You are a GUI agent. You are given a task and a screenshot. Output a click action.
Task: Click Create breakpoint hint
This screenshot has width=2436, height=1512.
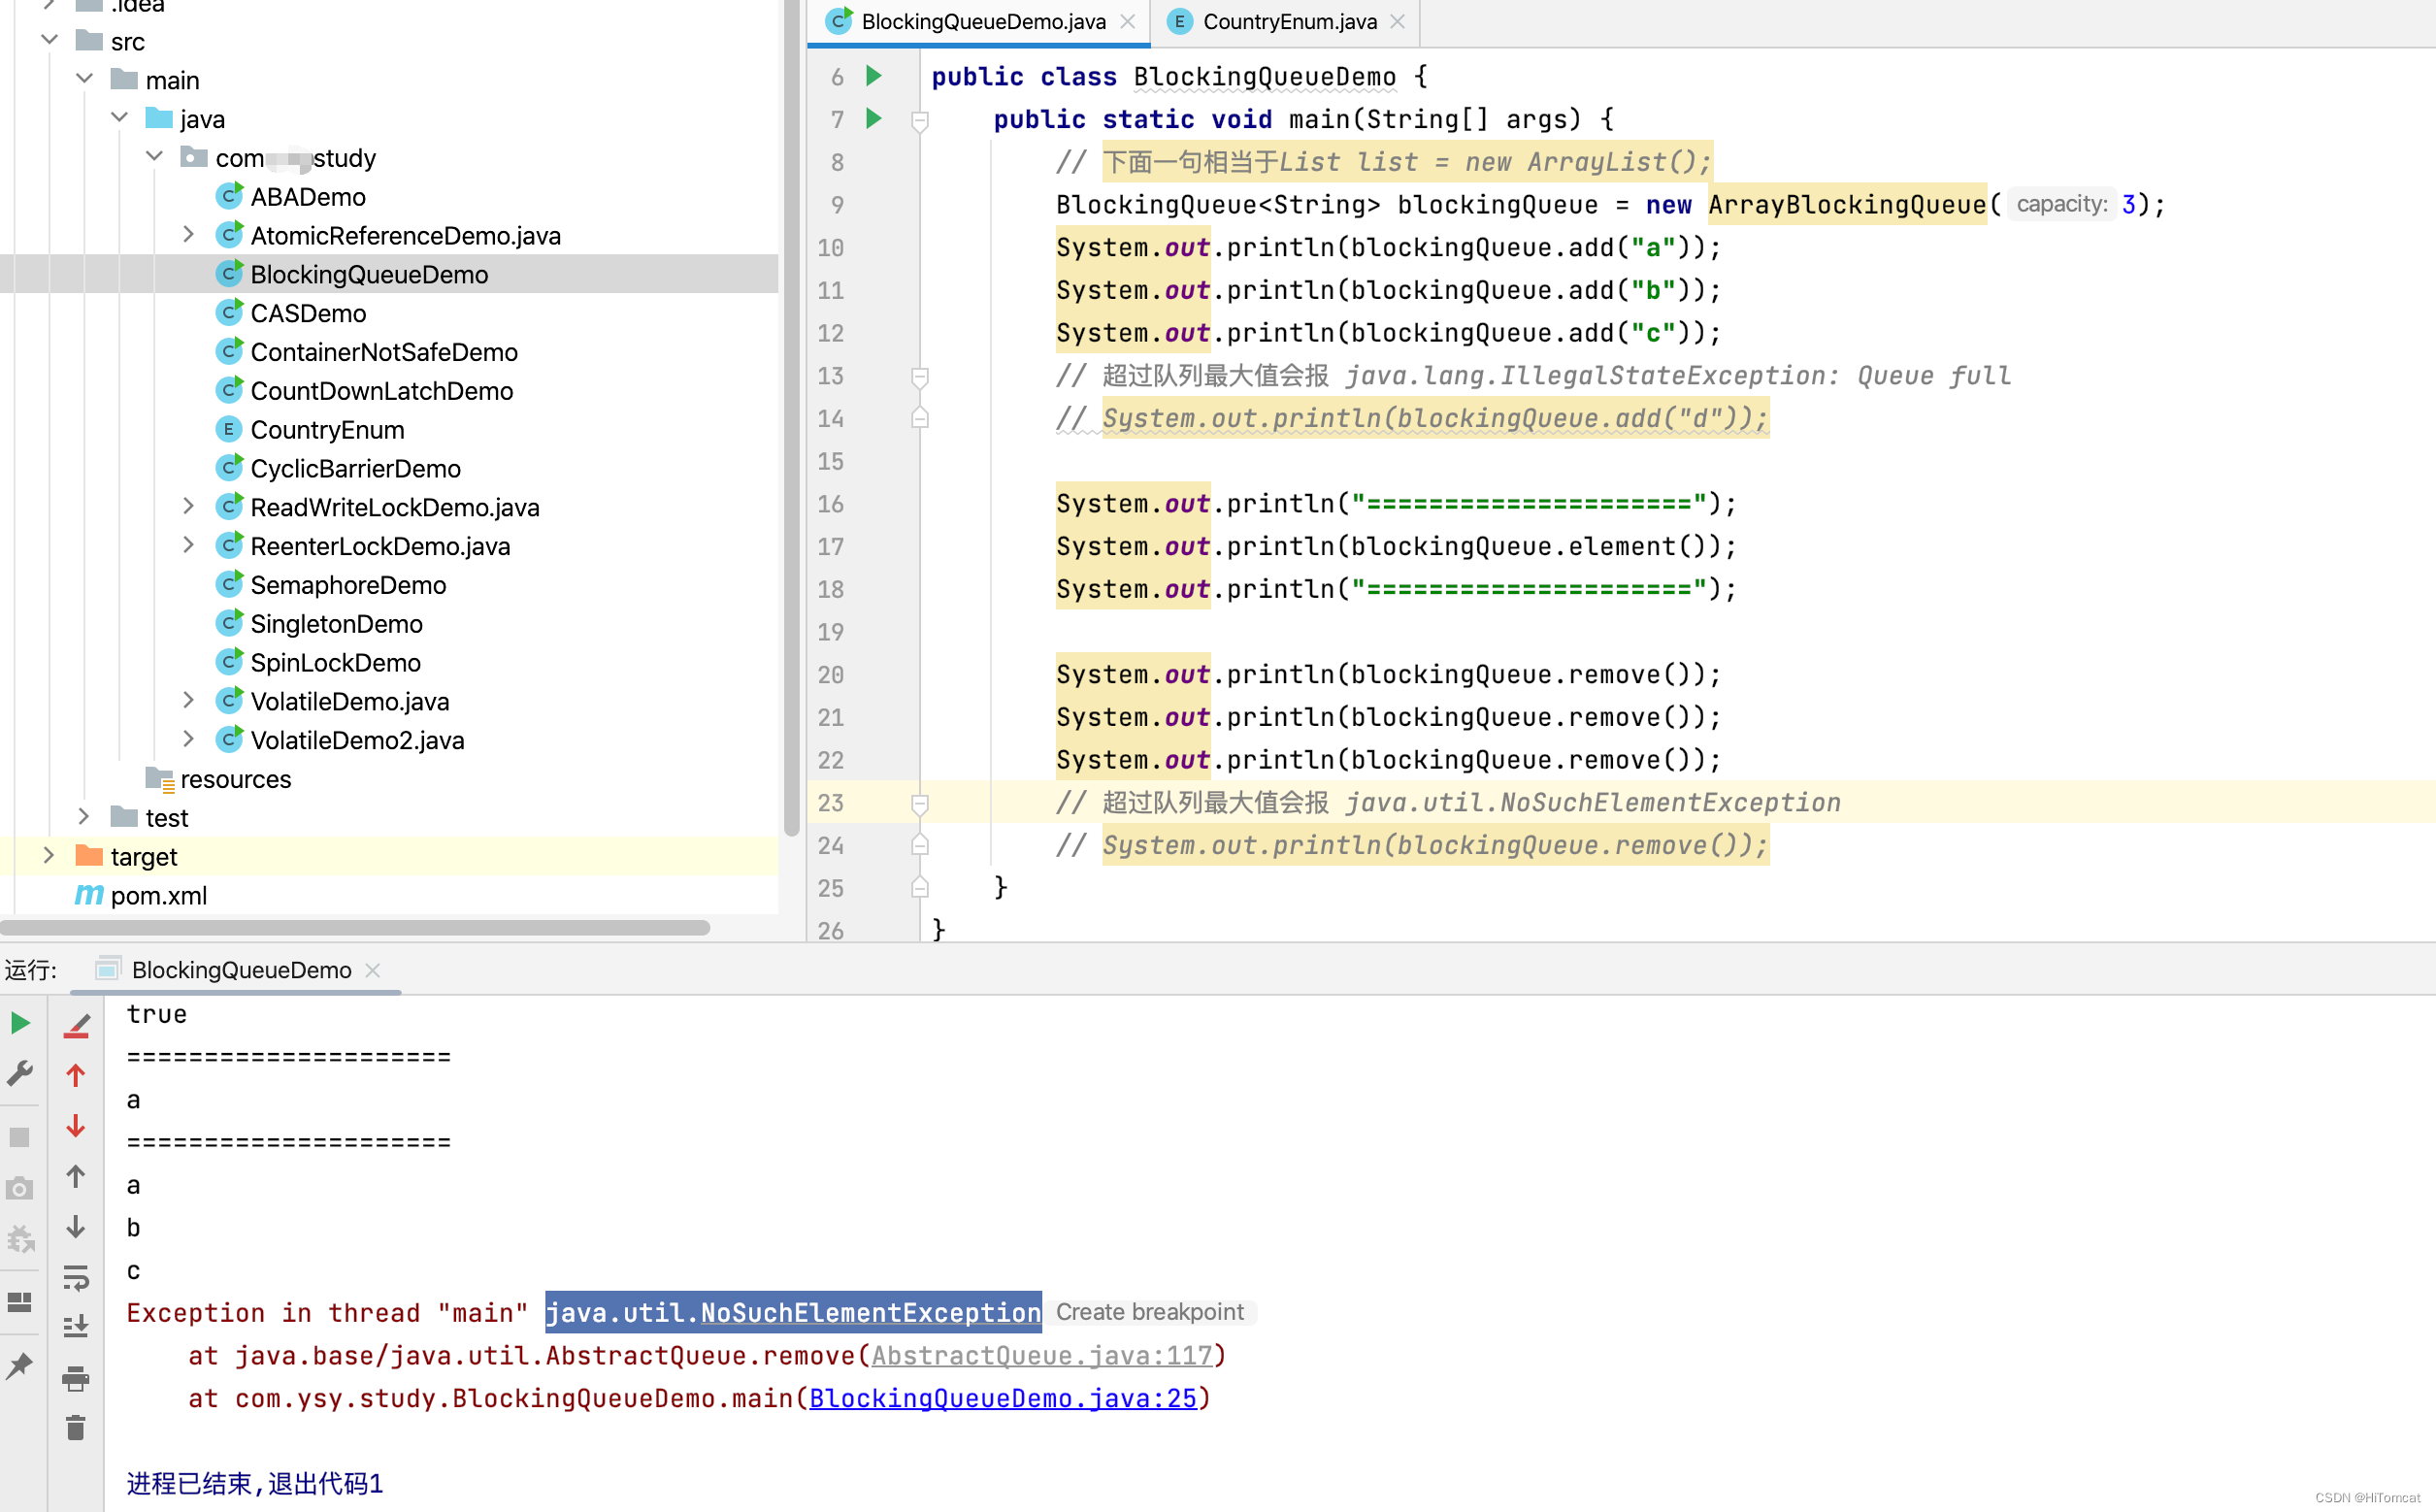click(1149, 1312)
